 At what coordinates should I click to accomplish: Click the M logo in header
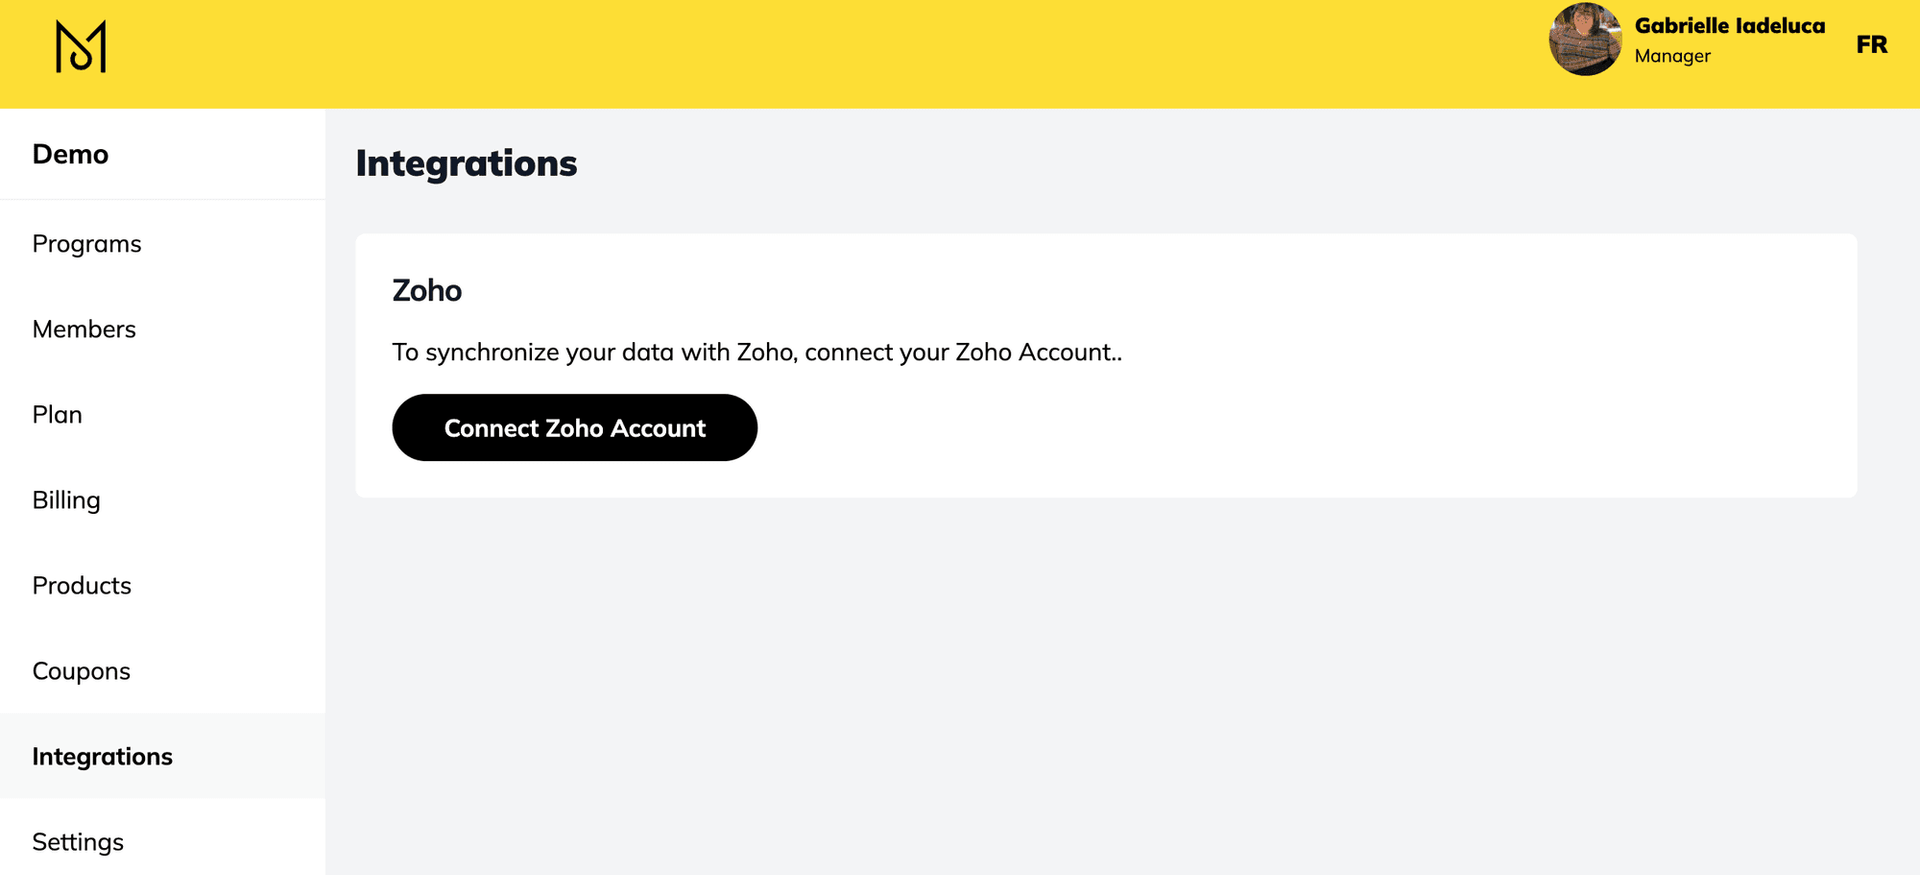[x=81, y=47]
